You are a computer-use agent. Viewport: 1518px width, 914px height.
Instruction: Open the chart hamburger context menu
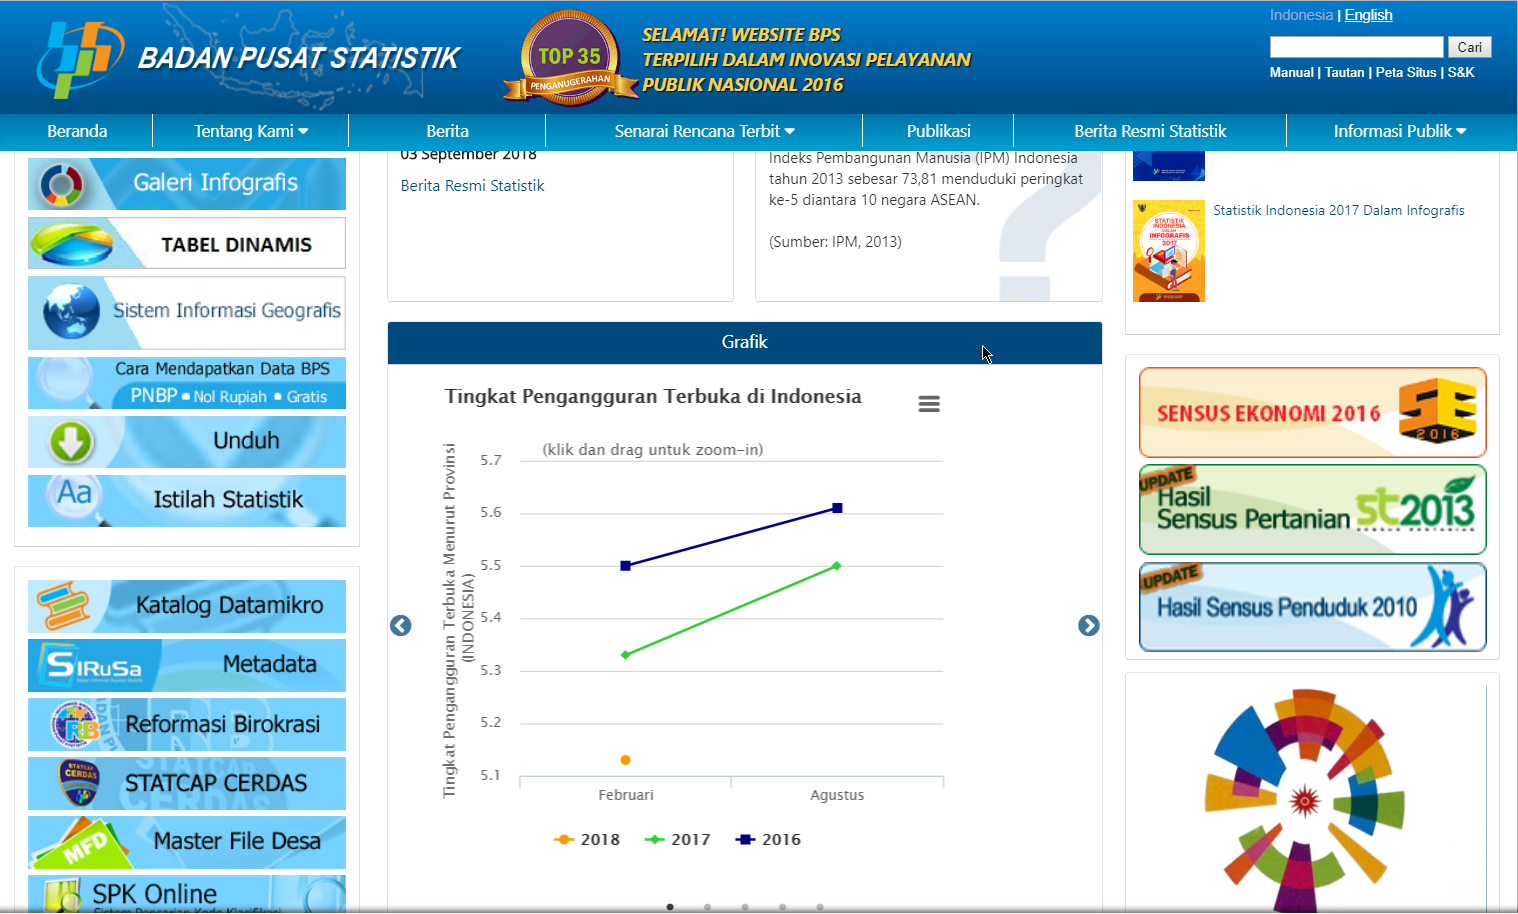click(x=929, y=404)
